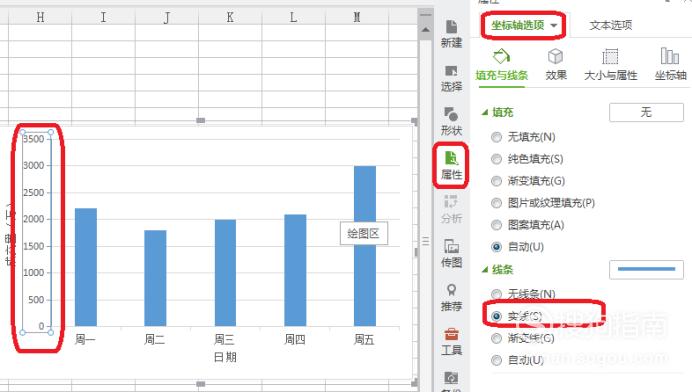Select 无线条(N) radio option

coord(496,294)
